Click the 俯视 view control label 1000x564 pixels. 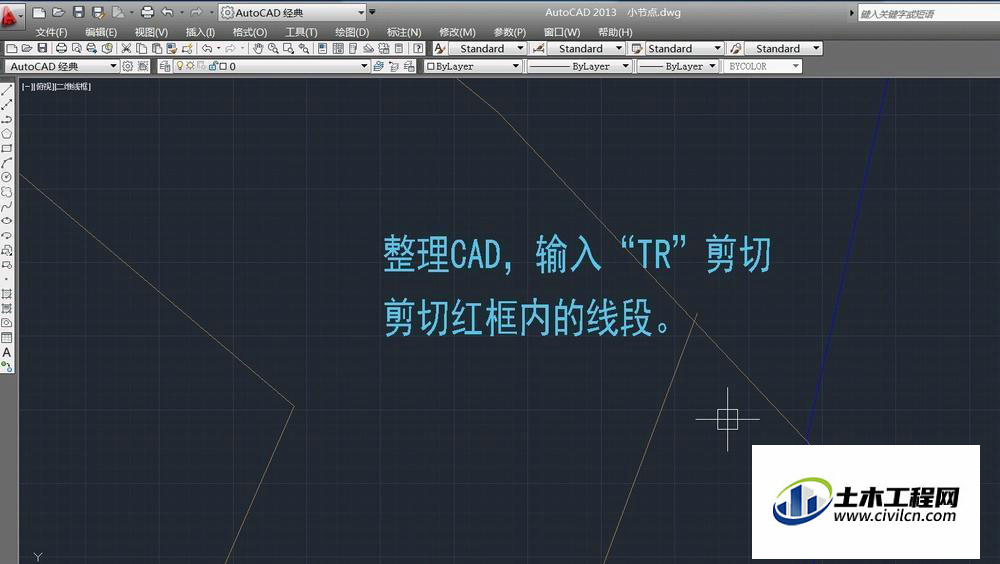tap(43, 87)
